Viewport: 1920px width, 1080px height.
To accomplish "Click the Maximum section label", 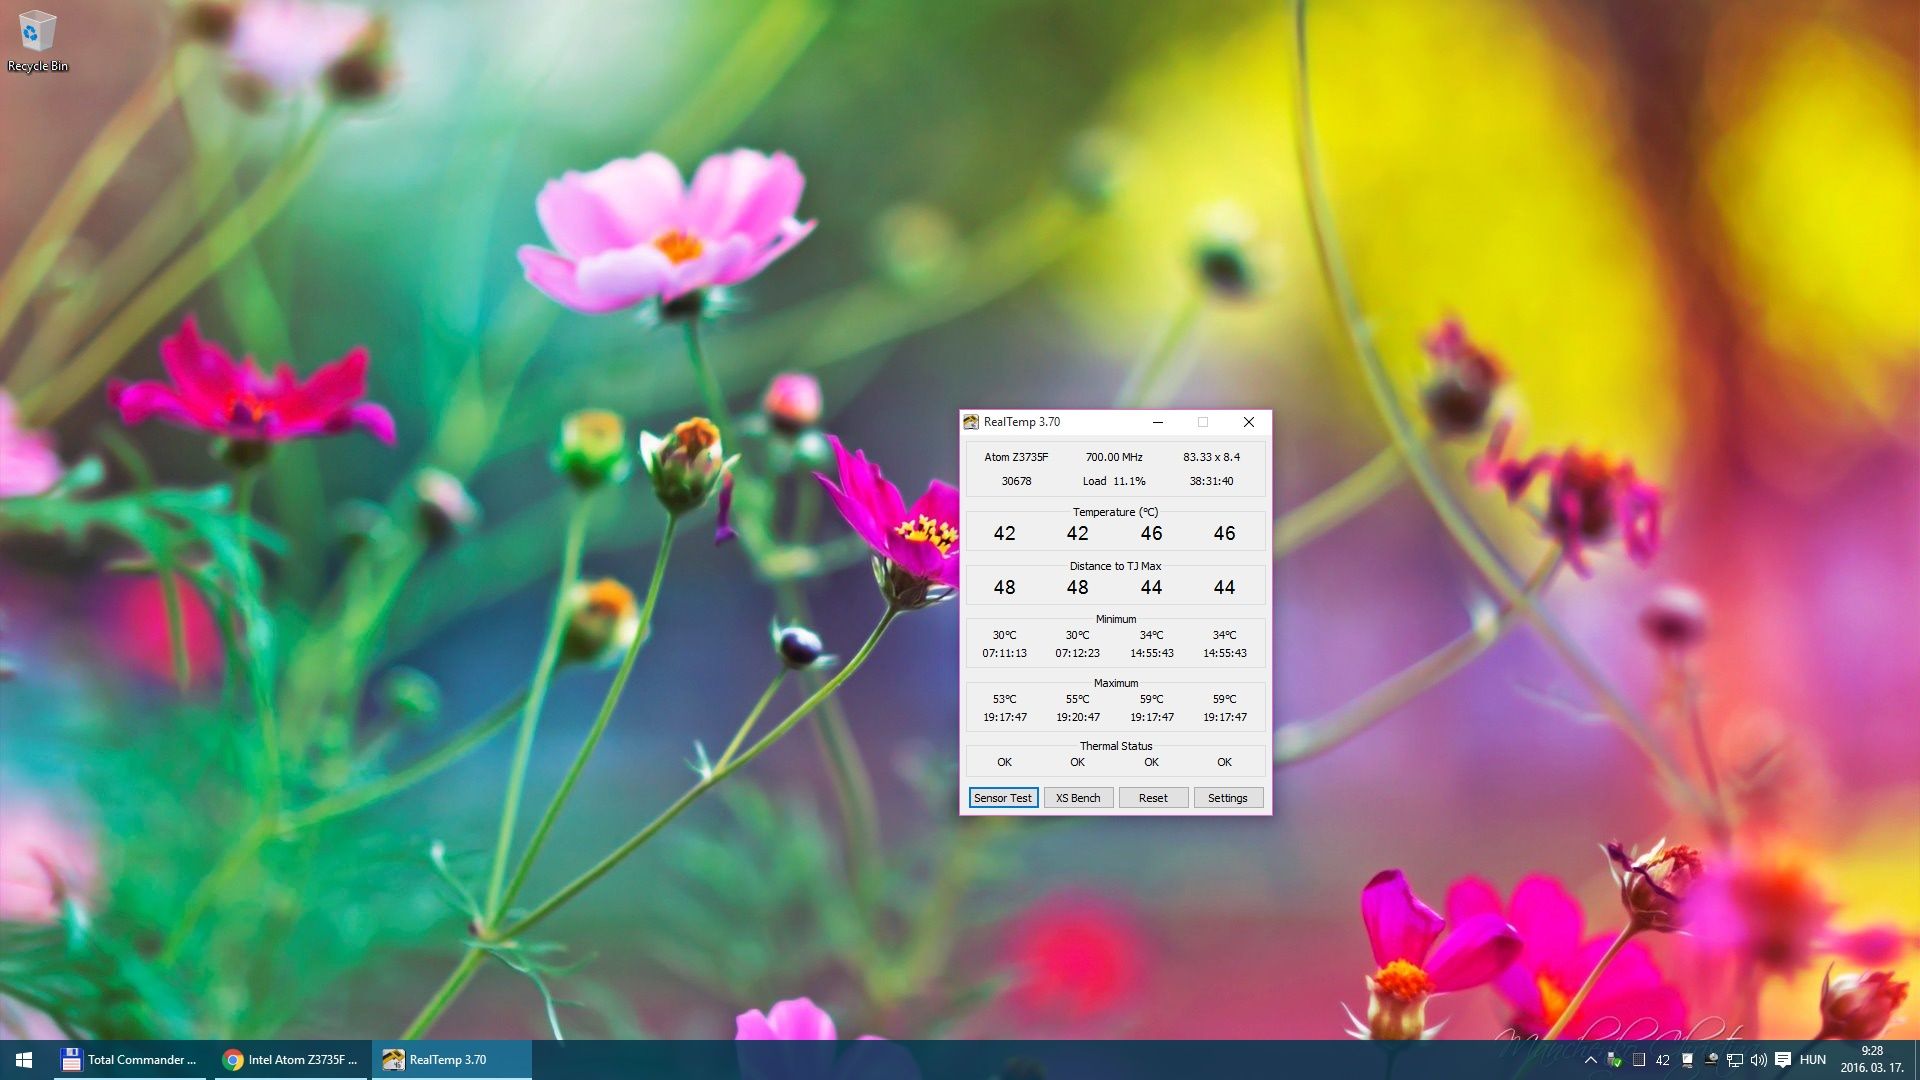I will (1116, 683).
